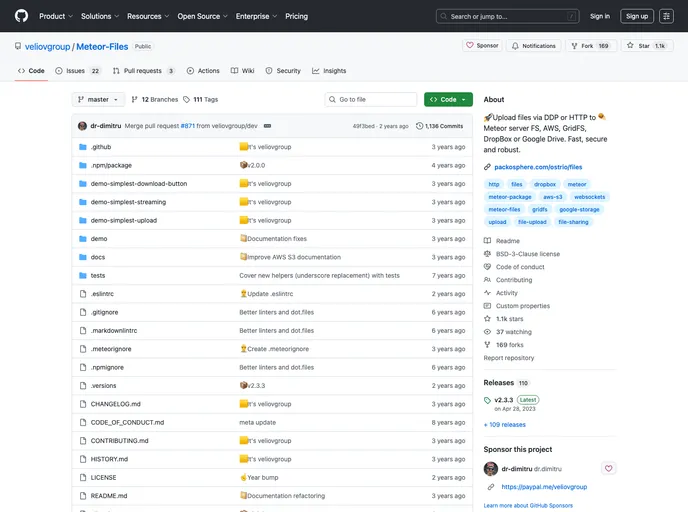The width and height of the screenshot is (688, 512).
Task: Open the Meteor-Files repository link
Action: [102, 47]
